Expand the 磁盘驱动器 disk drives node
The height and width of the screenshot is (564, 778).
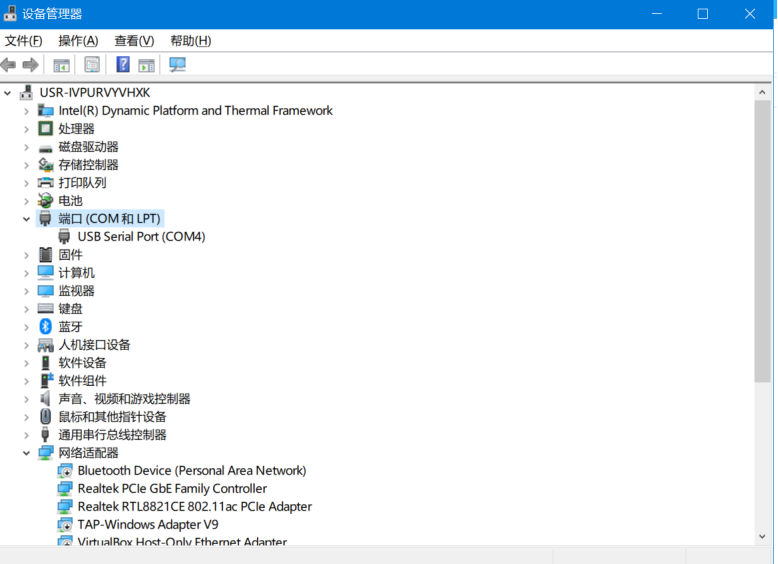pos(27,147)
